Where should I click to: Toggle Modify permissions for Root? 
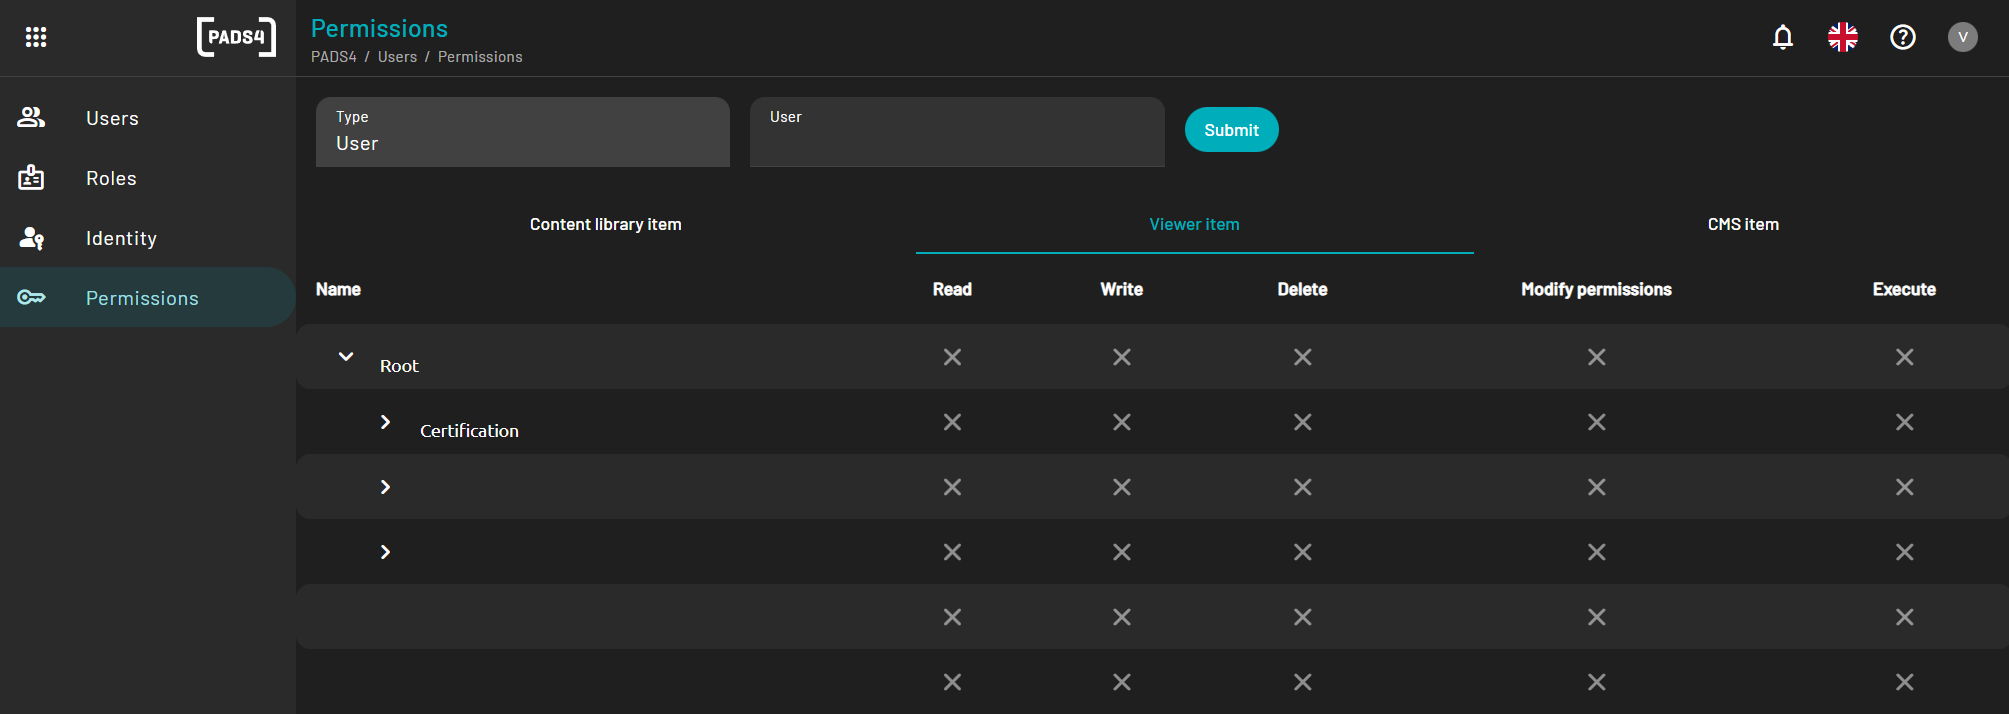(x=1596, y=357)
